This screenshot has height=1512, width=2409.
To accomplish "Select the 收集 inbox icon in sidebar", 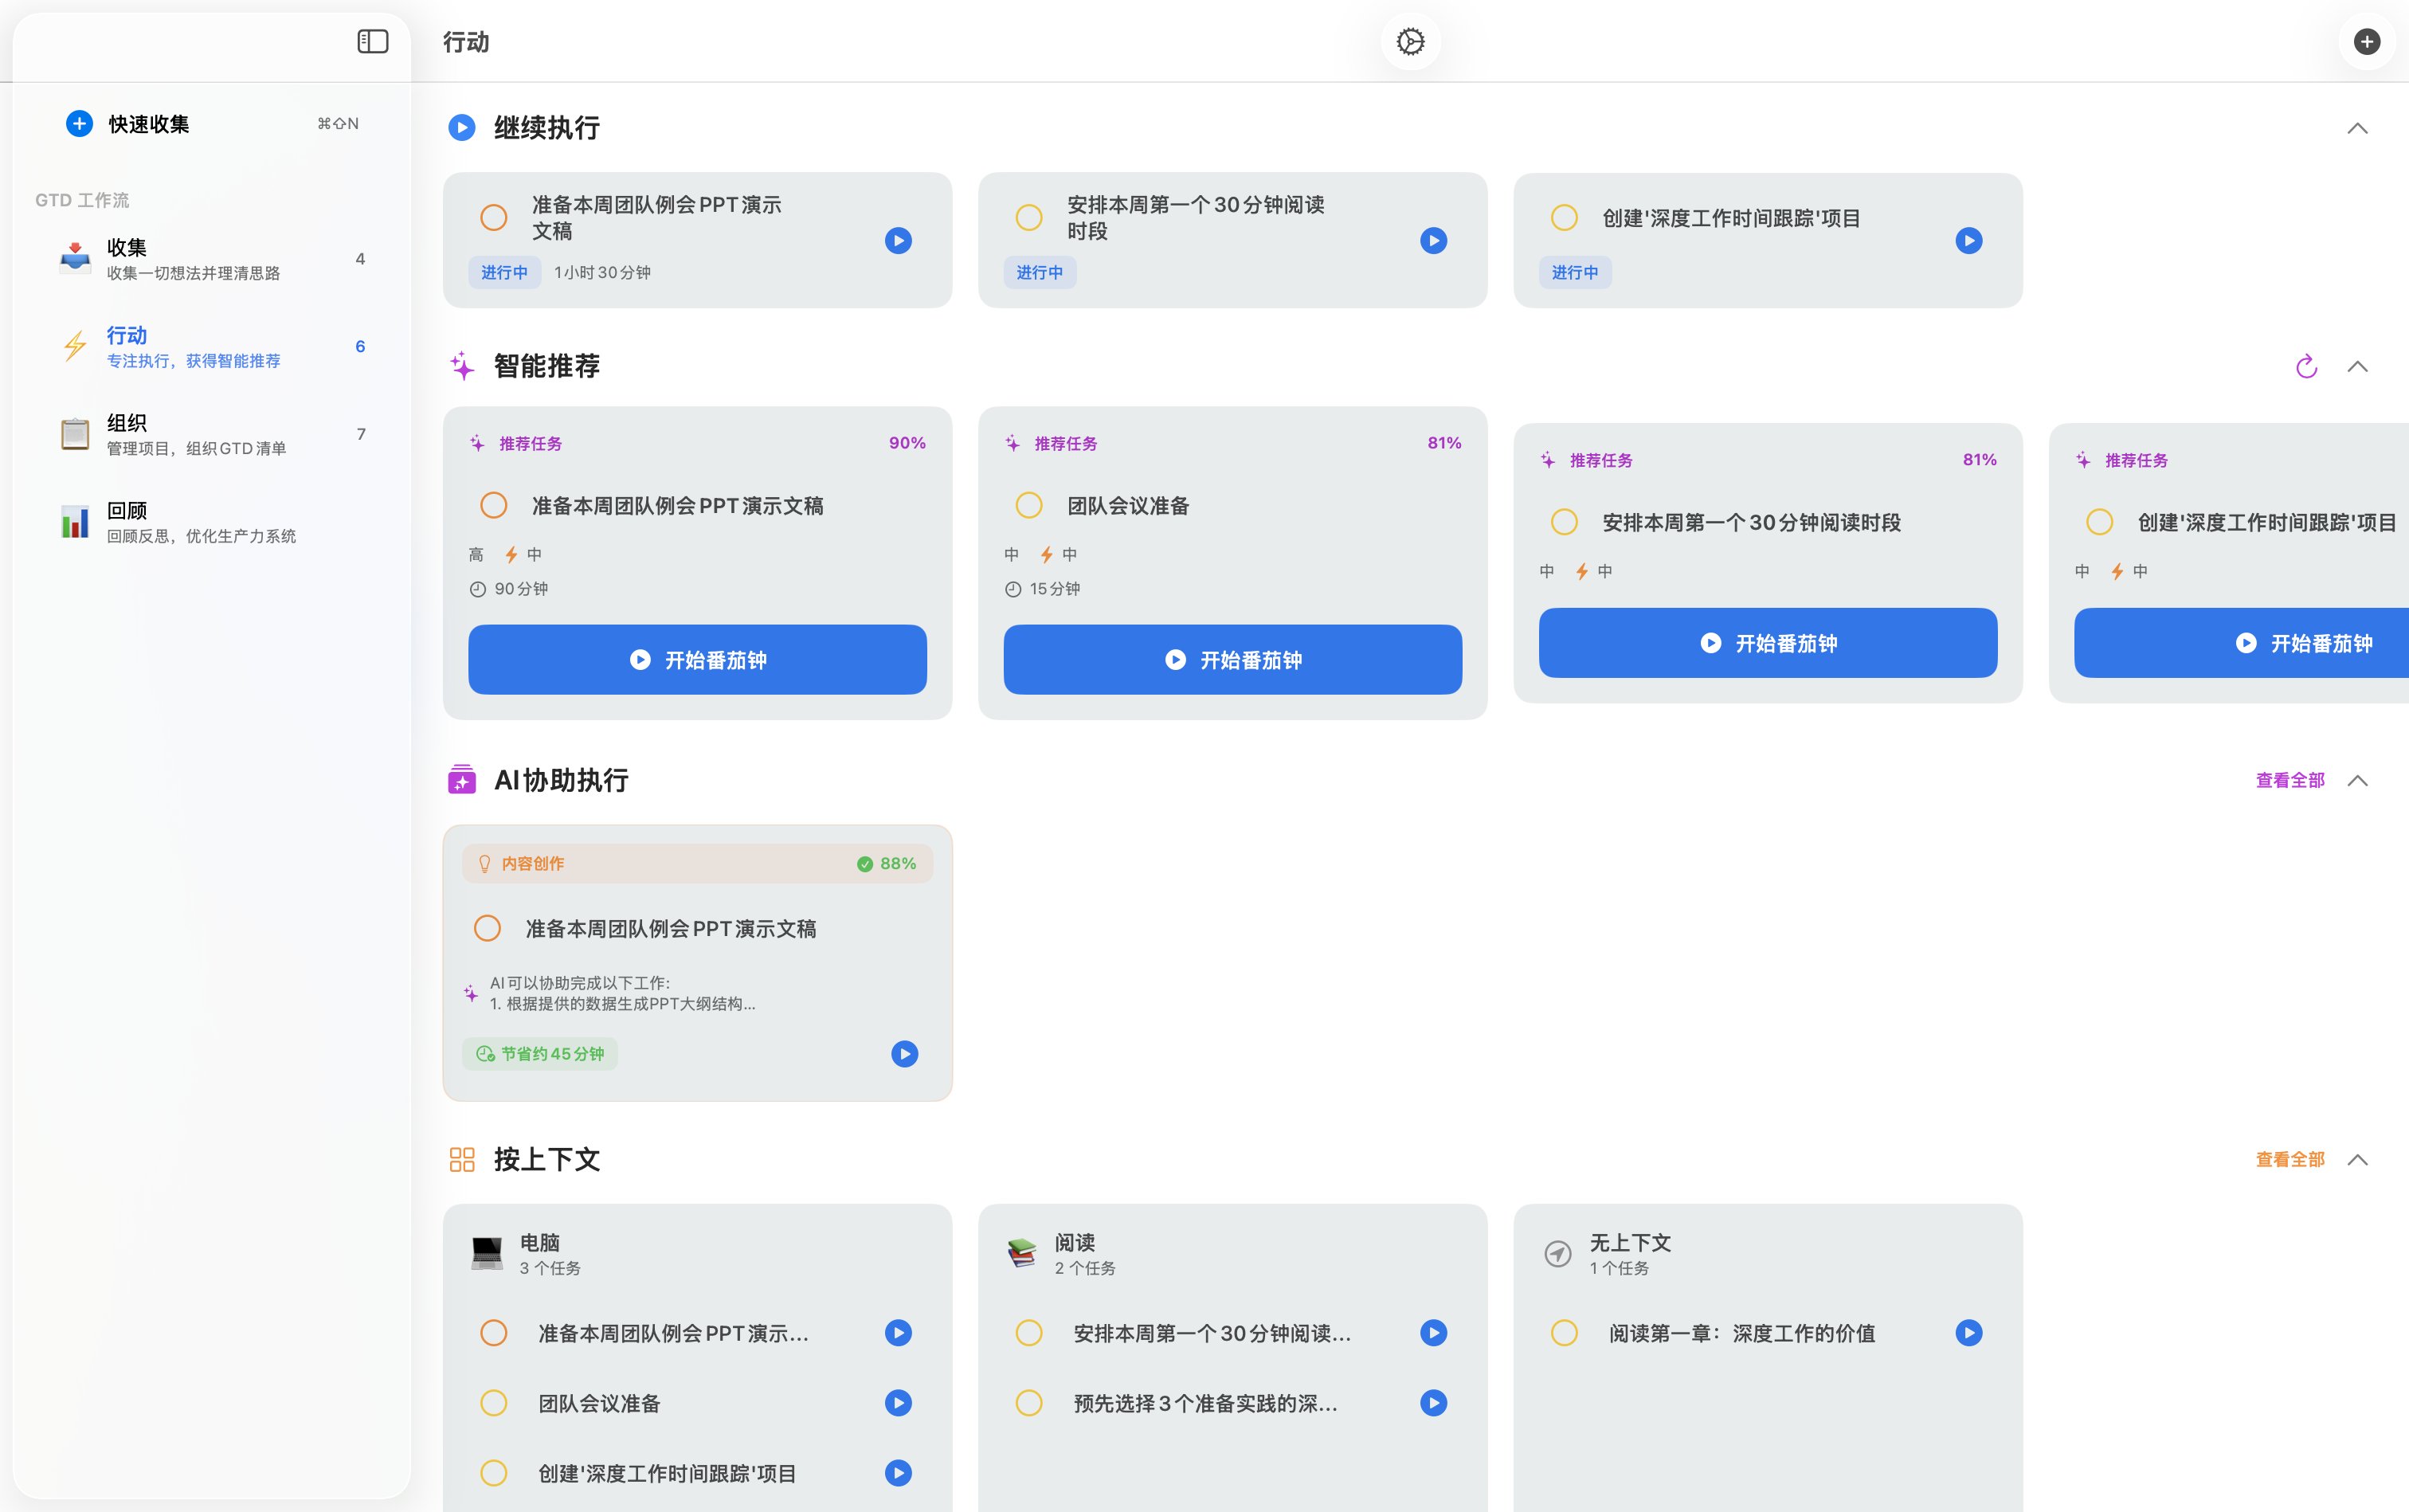I will (75, 257).
